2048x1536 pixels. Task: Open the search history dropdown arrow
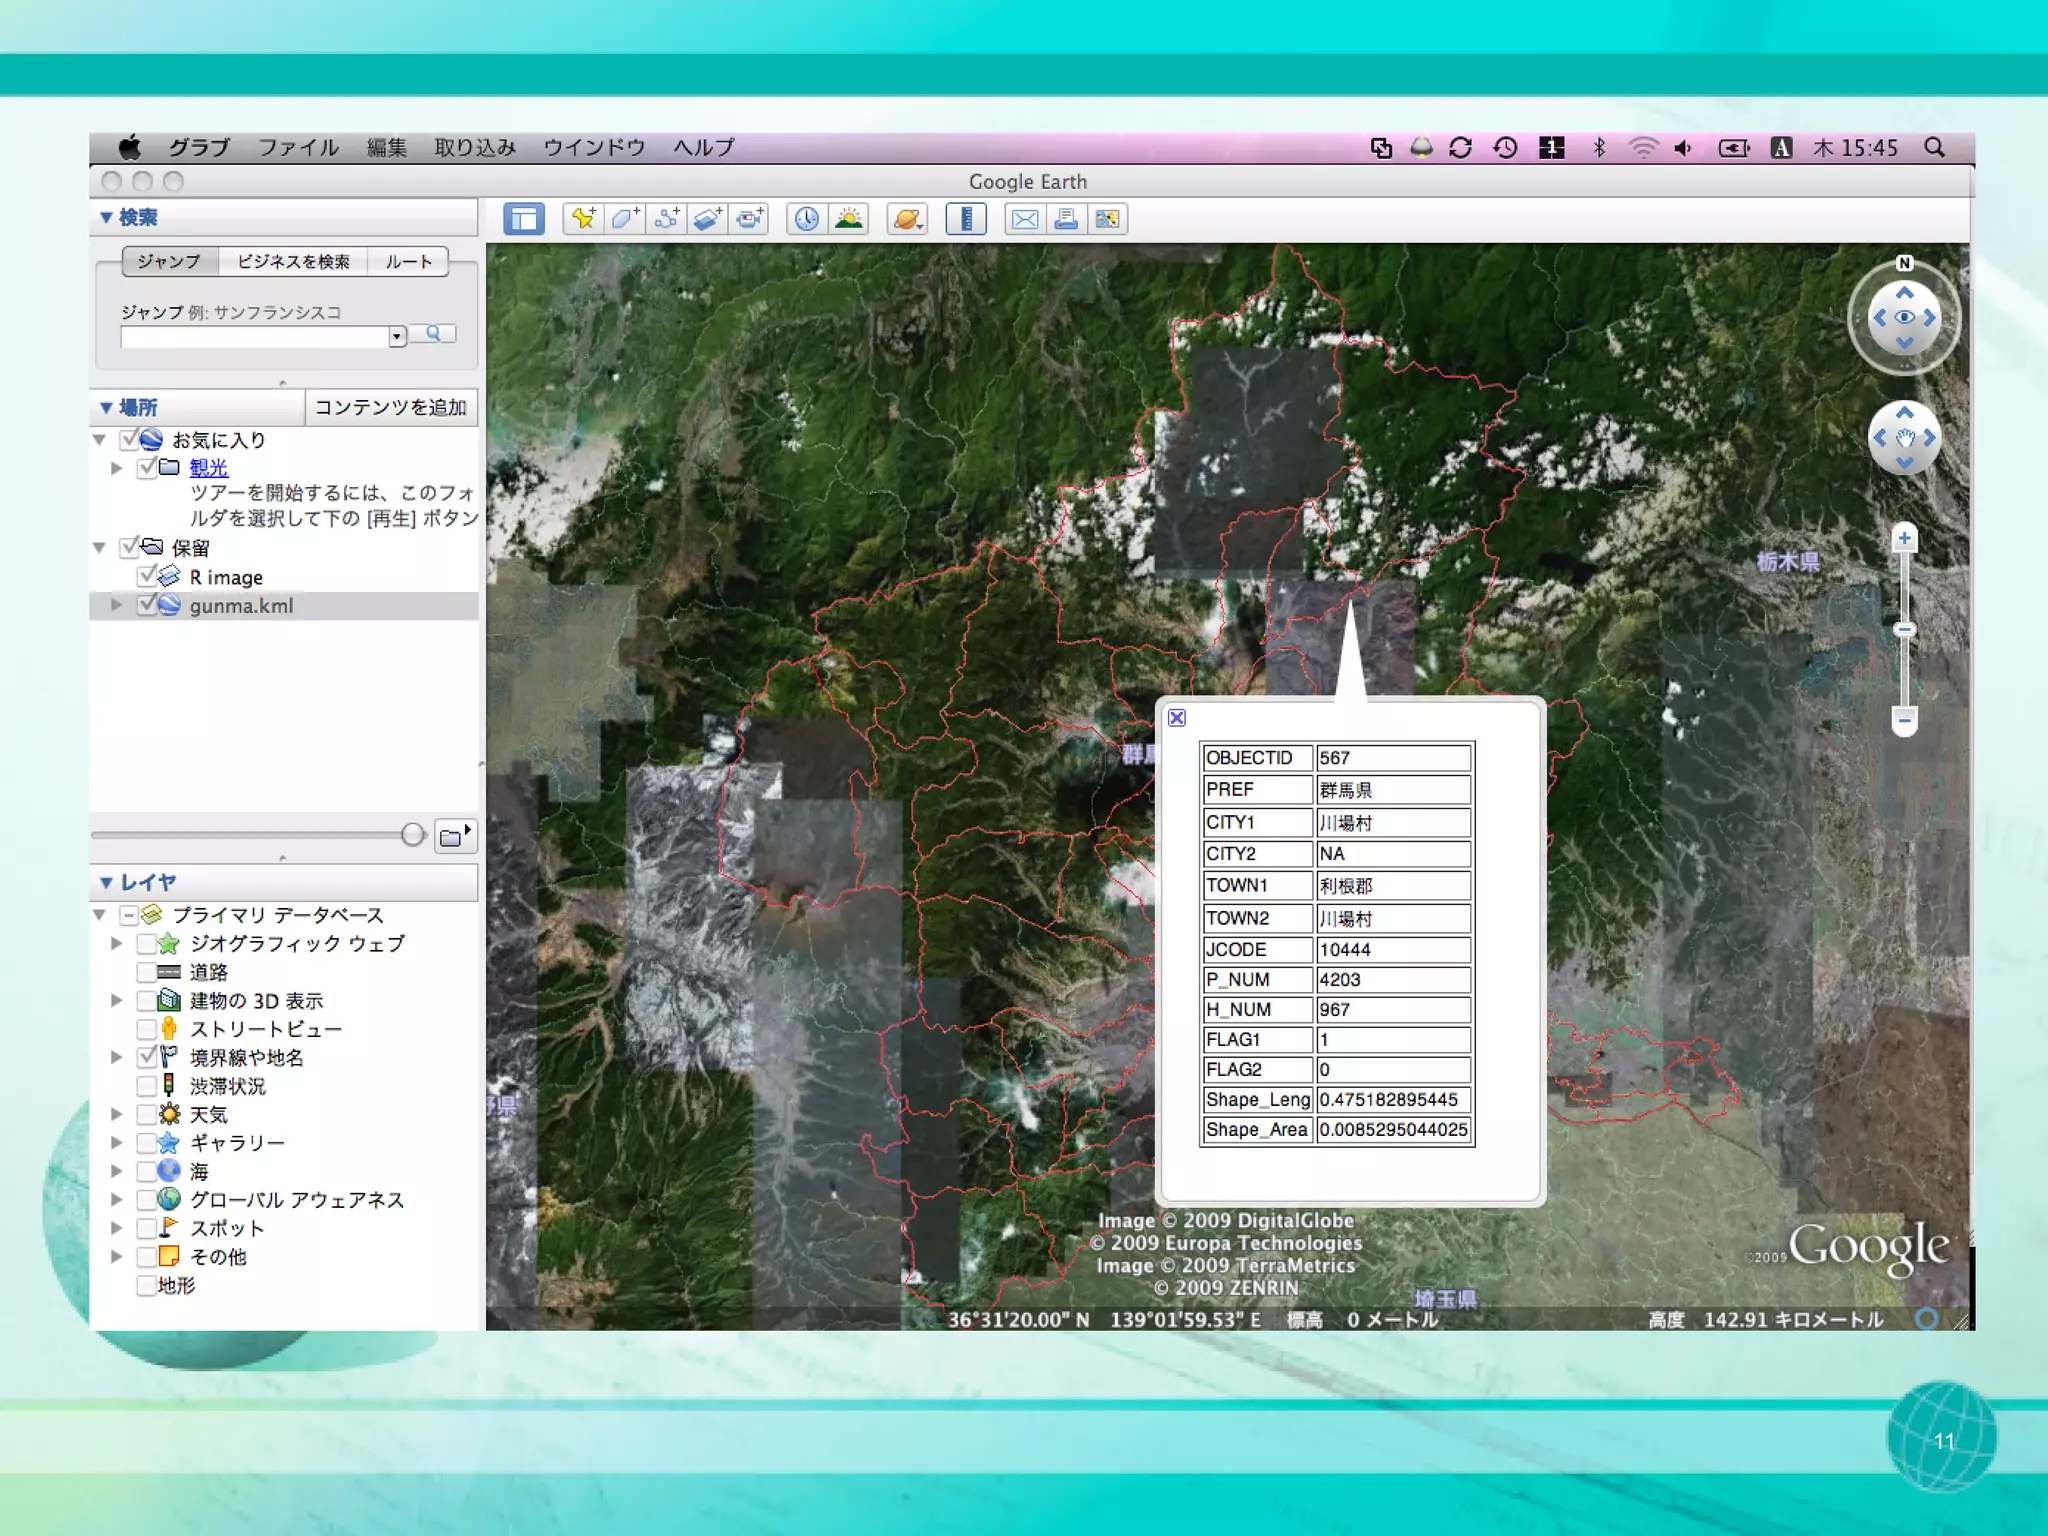point(397,336)
